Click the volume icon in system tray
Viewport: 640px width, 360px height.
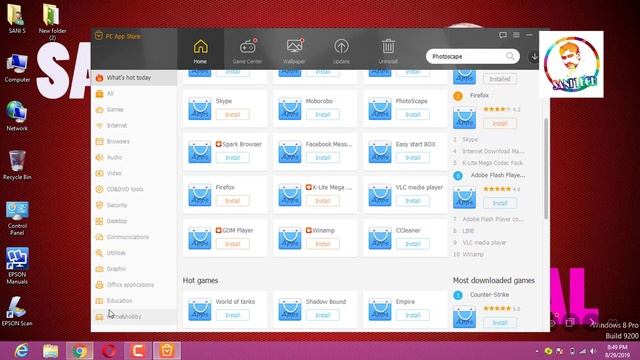tap(593, 351)
